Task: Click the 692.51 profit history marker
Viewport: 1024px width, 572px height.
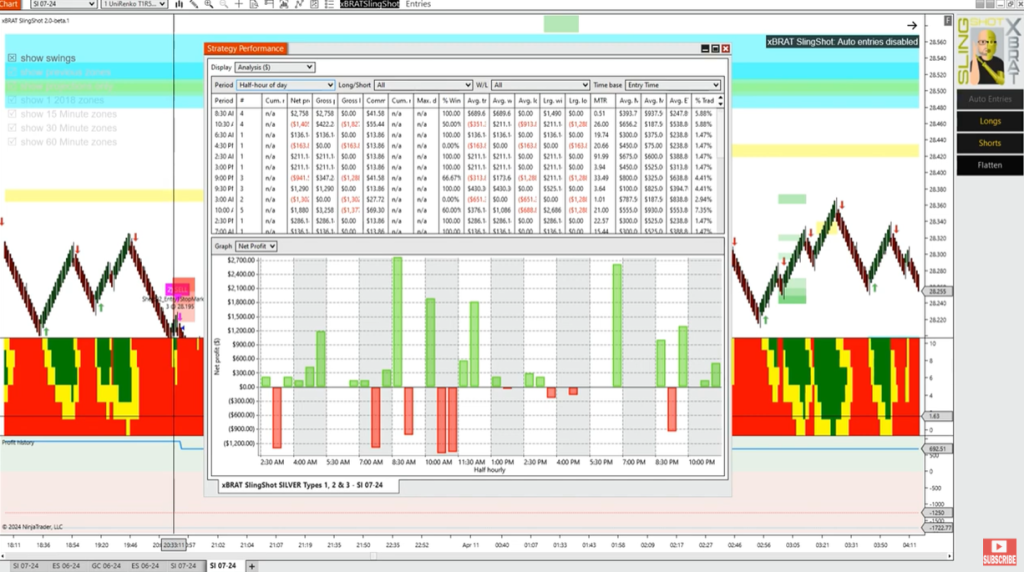Action: click(x=938, y=449)
